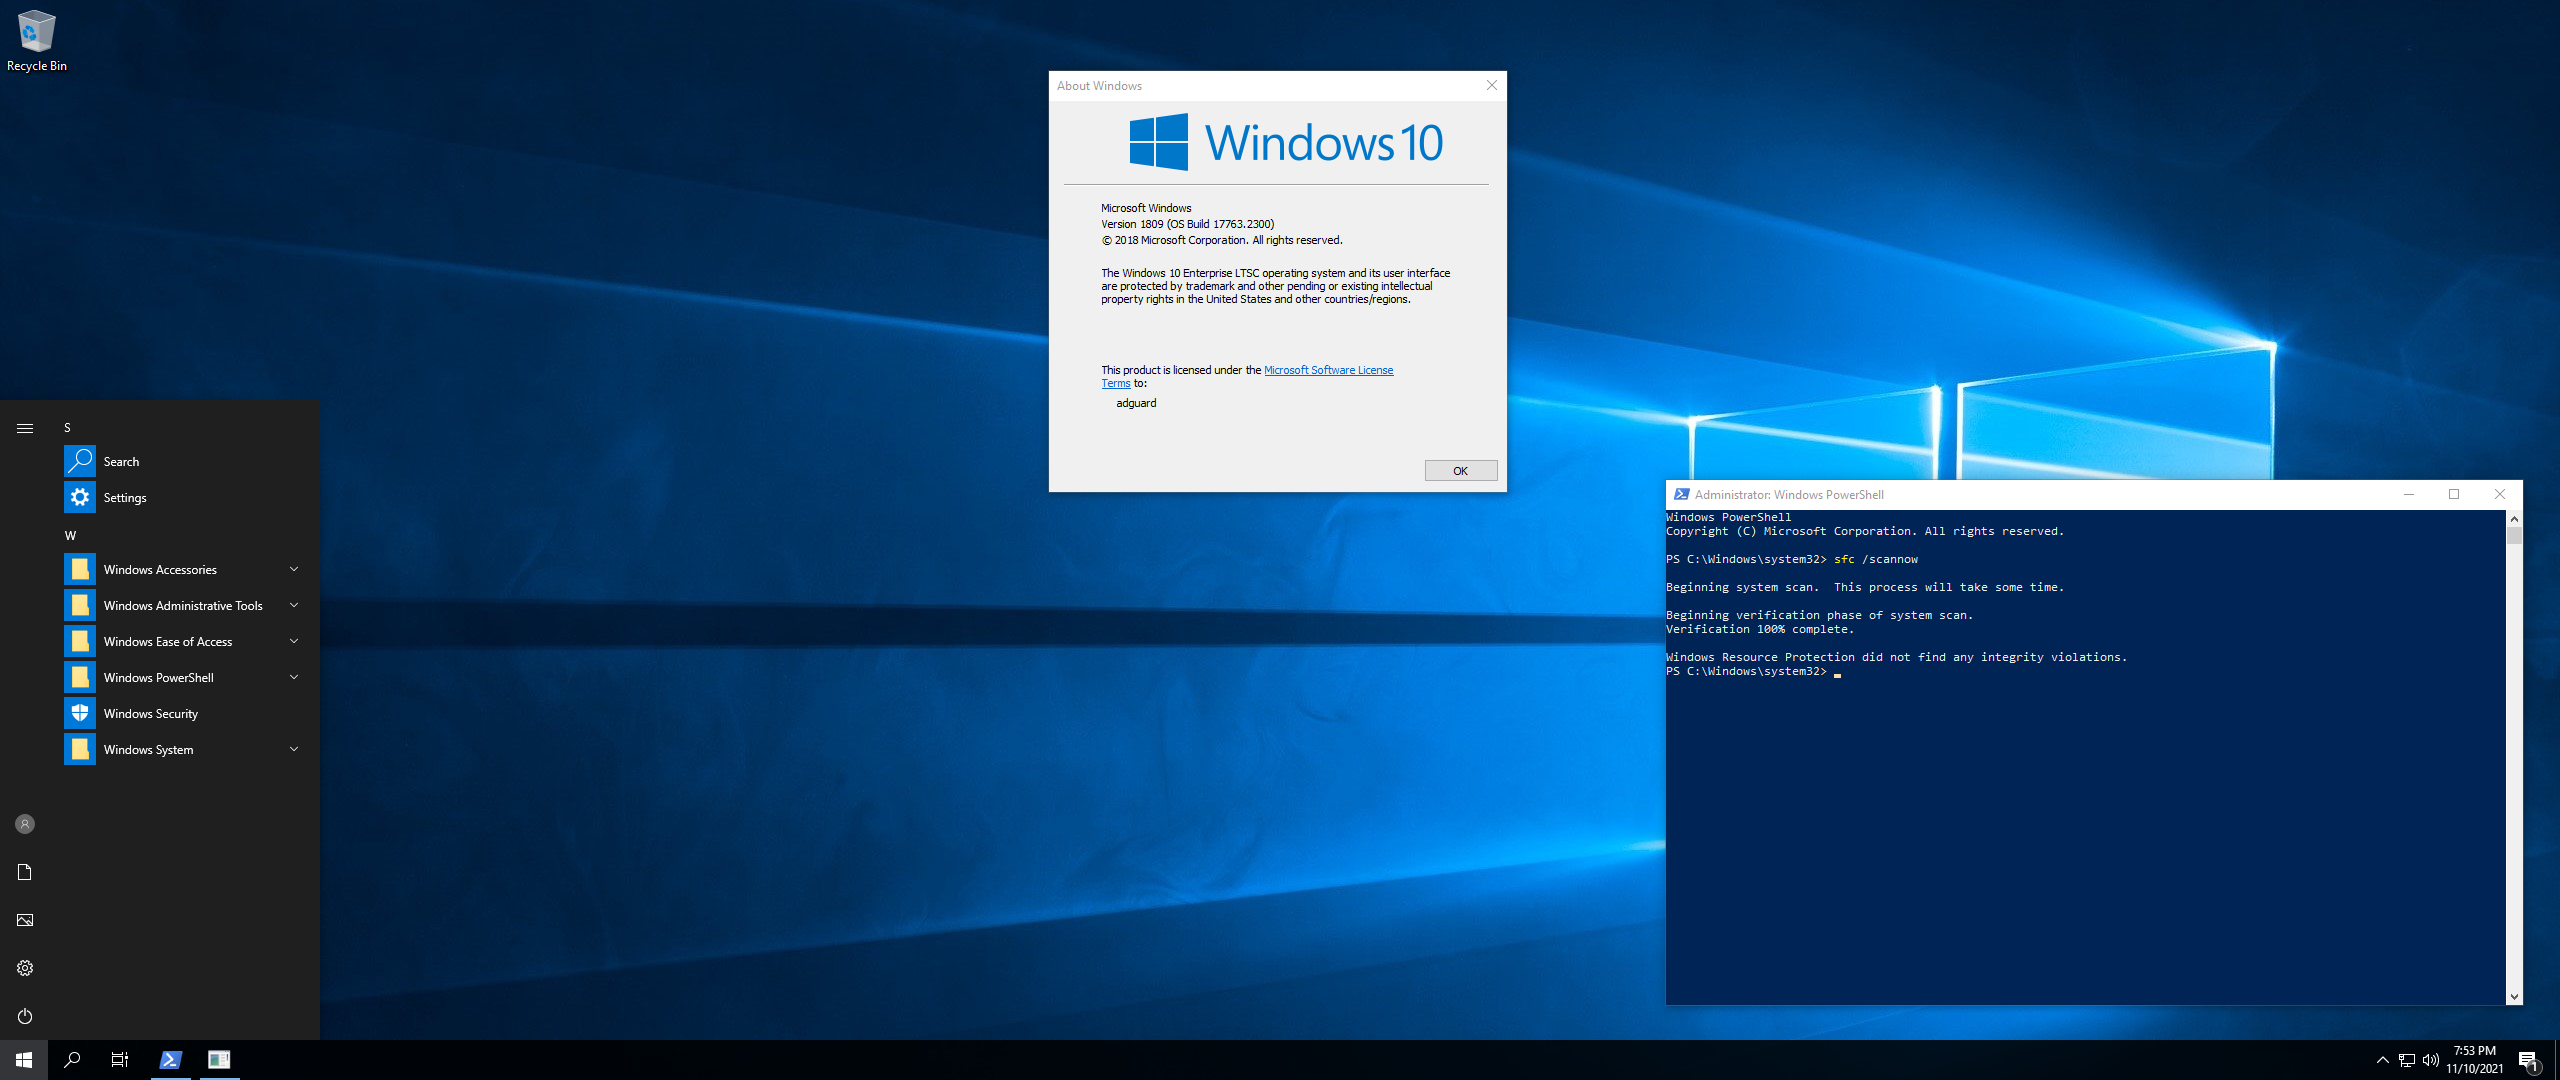Viewport: 2560px width, 1080px height.
Task: Click the taskbar search magnifier icon
Action: (x=72, y=1060)
